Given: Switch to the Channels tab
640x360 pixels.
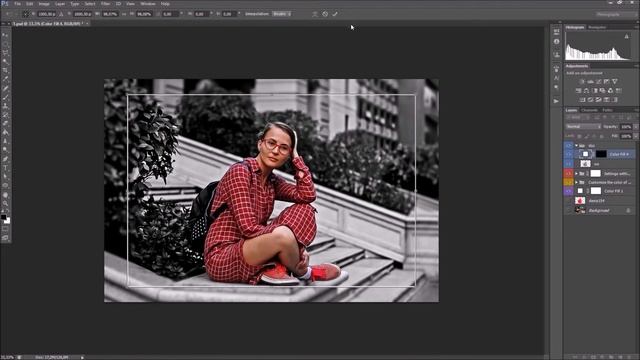Looking at the screenshot, I should click(x=589, y=110).
